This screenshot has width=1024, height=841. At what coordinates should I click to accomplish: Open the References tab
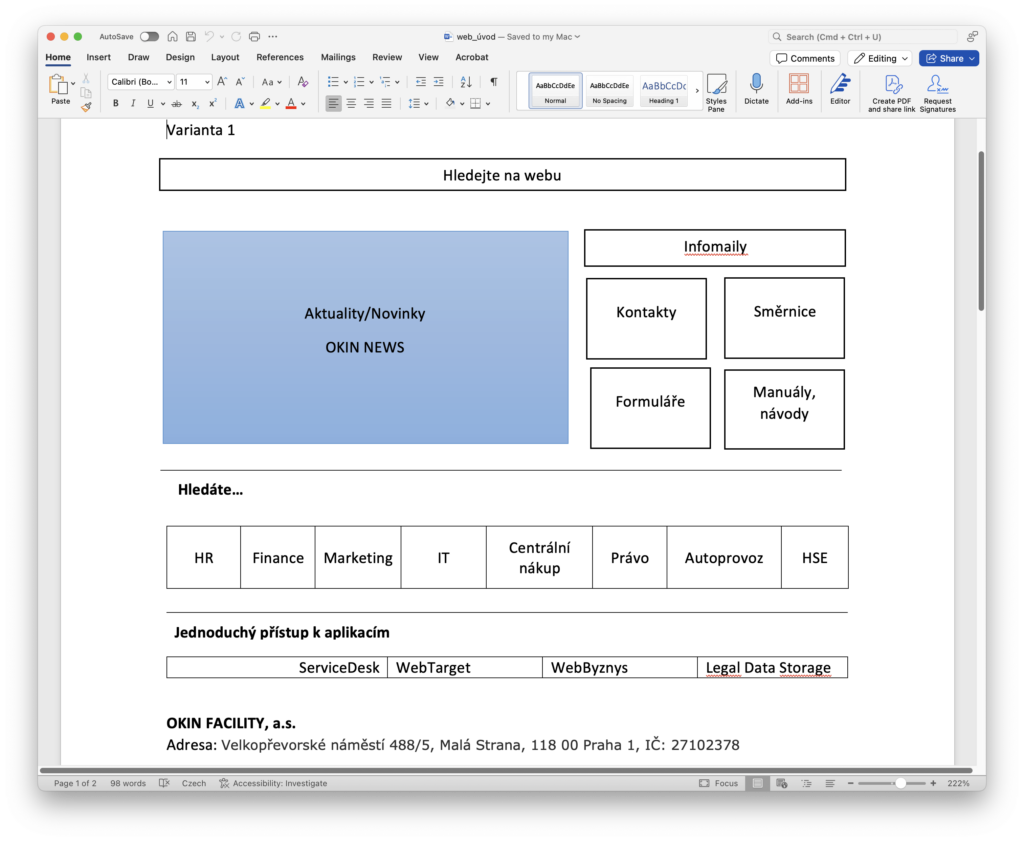coord(280,57)
